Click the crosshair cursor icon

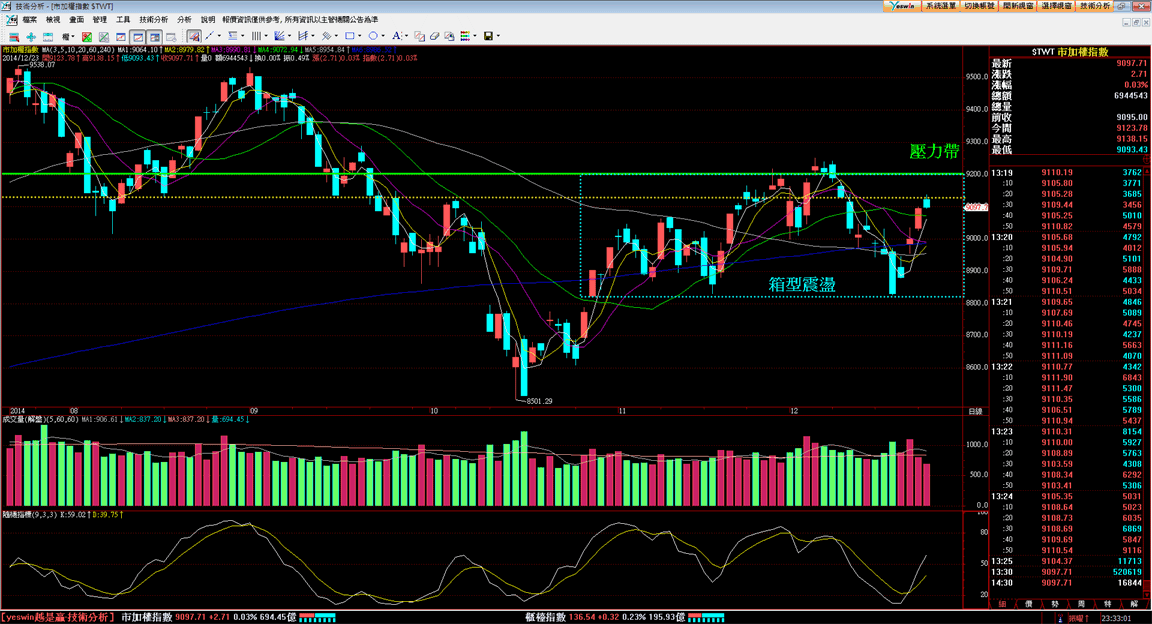point(31,36)
